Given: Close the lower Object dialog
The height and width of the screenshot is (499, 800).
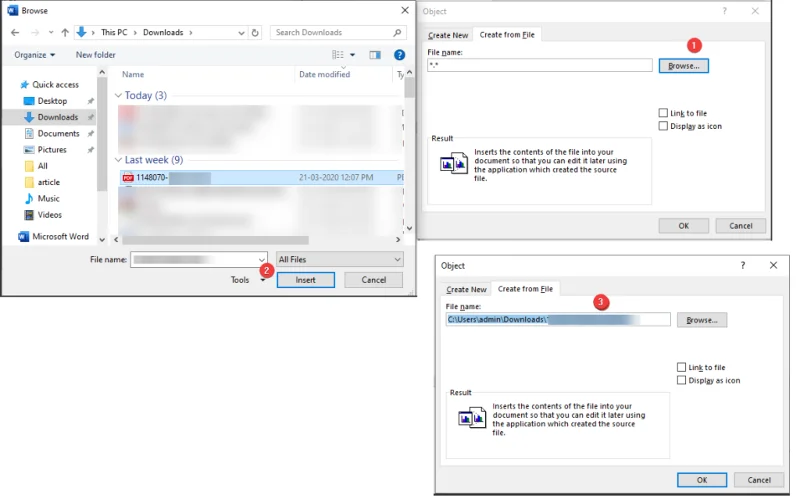Looking at the screenshot, I should tap(773, 265).
